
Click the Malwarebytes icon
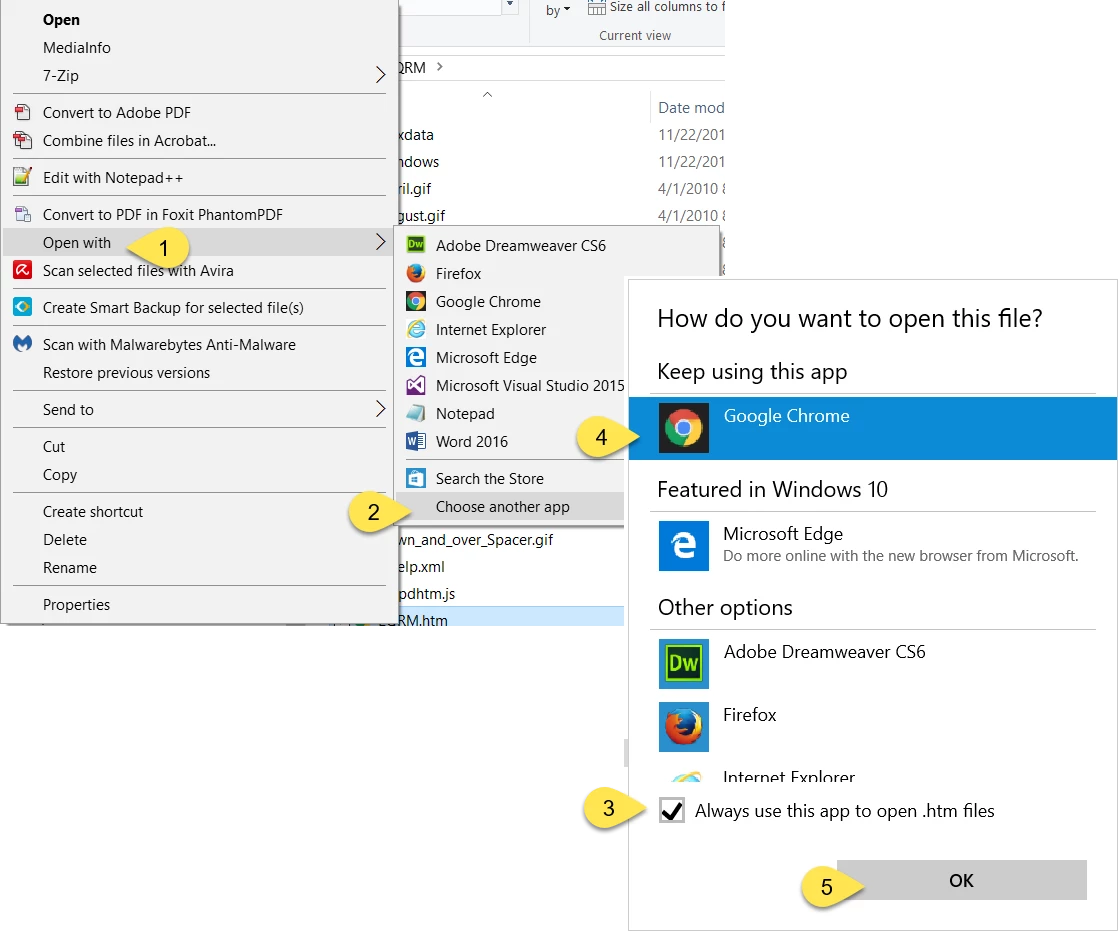[x=23, y=344]
